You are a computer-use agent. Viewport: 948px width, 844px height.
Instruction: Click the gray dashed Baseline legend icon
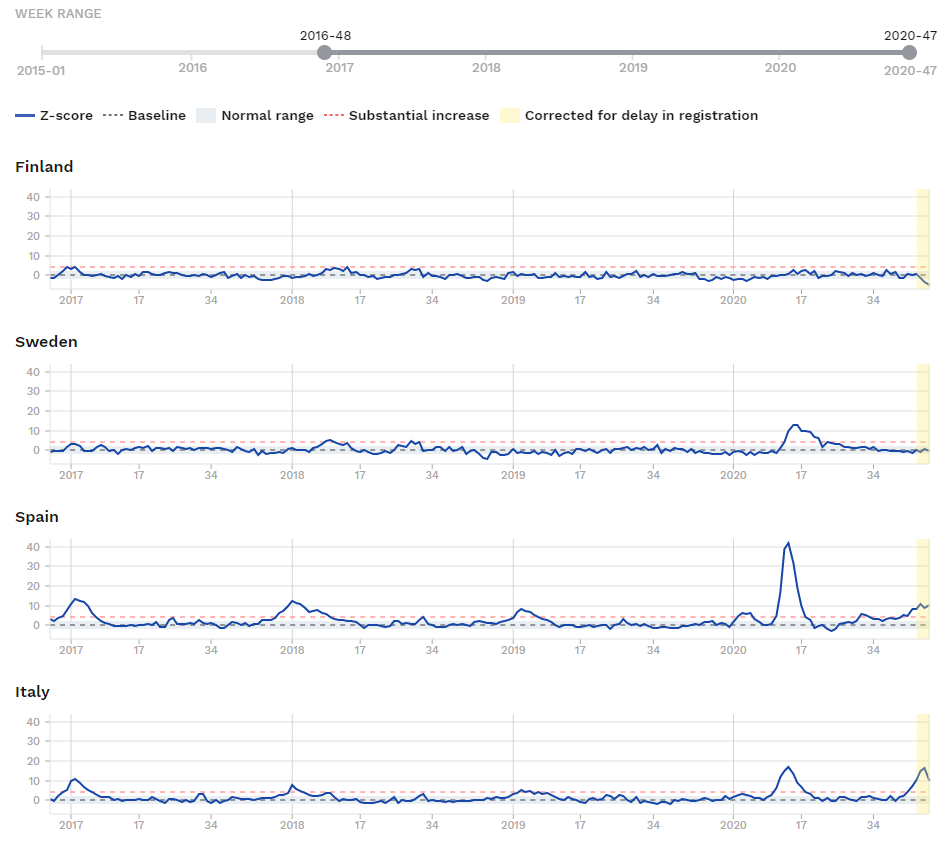(x=112, y=116)
